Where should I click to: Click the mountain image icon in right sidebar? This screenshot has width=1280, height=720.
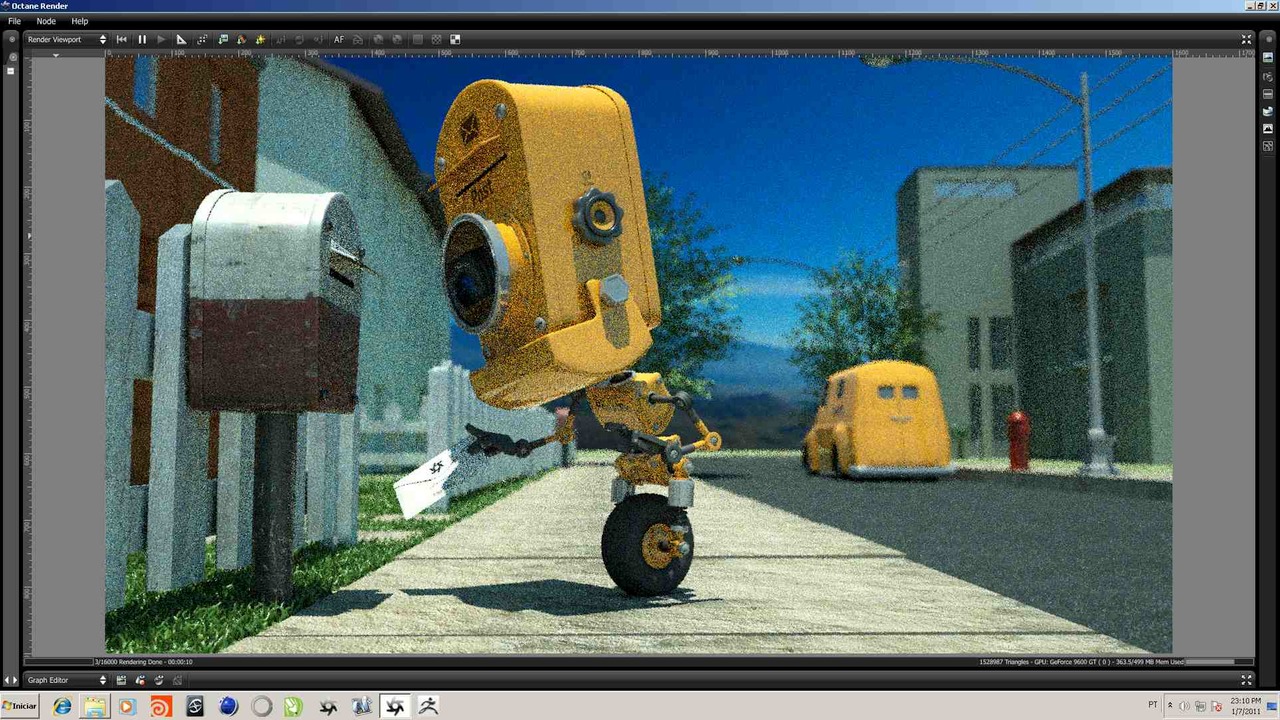click(x=1268, y=128)
